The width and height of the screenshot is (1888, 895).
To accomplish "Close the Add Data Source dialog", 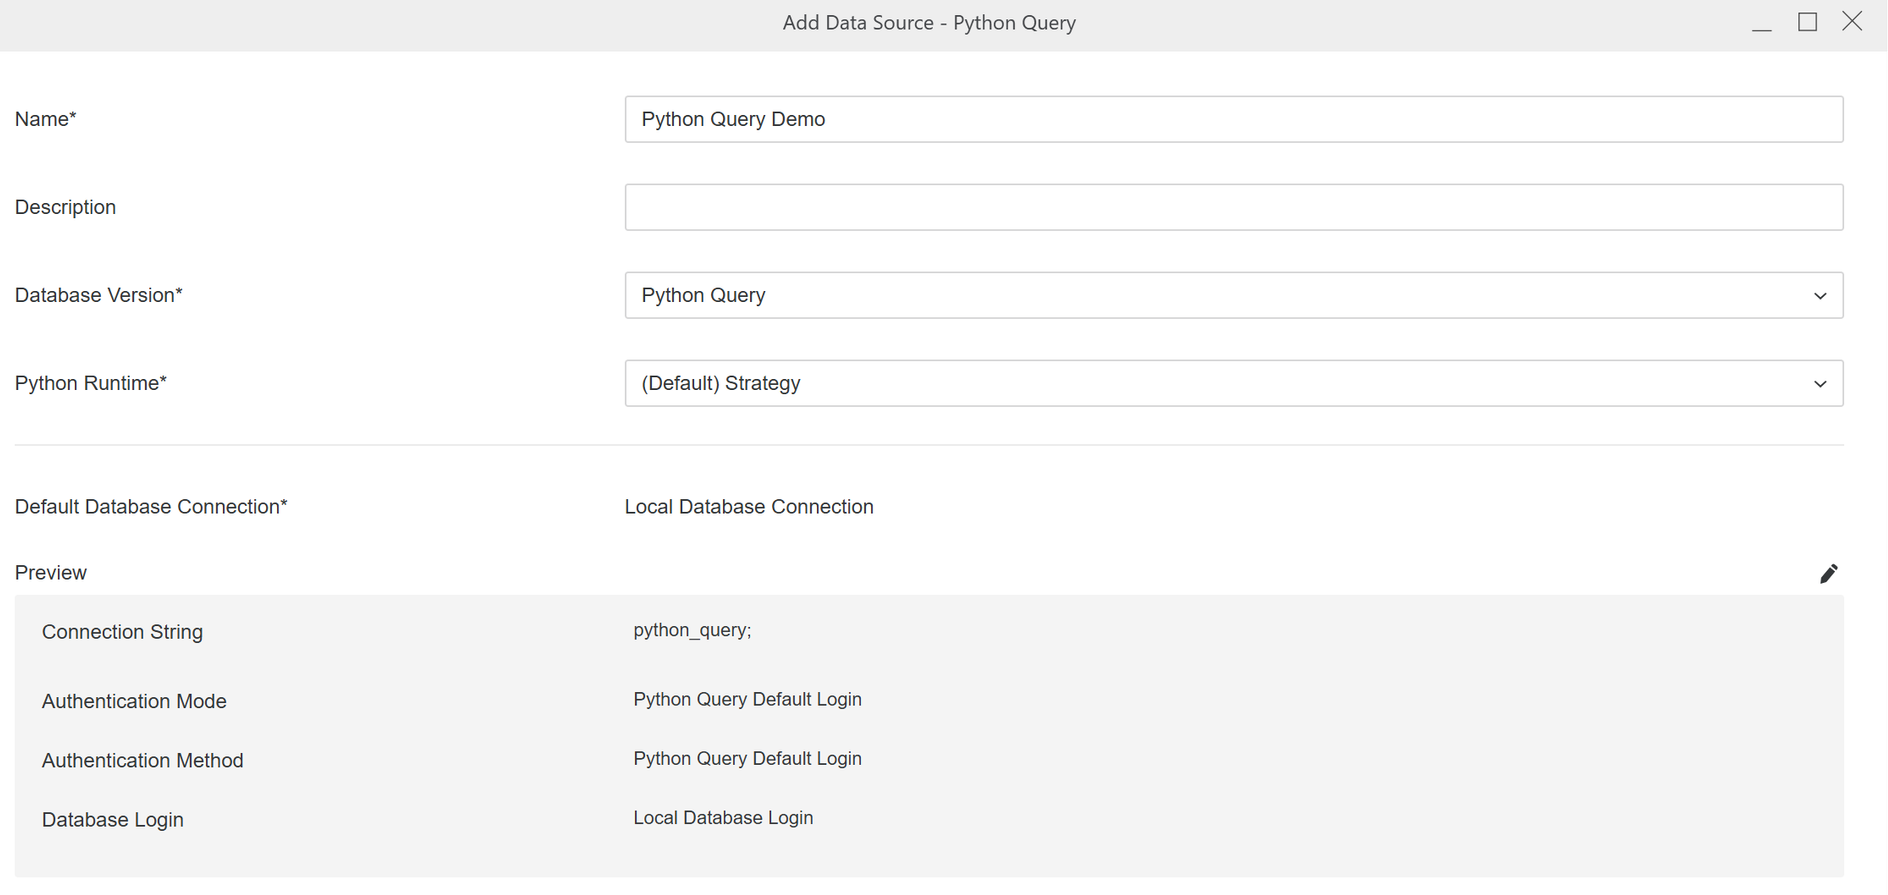I will point(1852,22).
